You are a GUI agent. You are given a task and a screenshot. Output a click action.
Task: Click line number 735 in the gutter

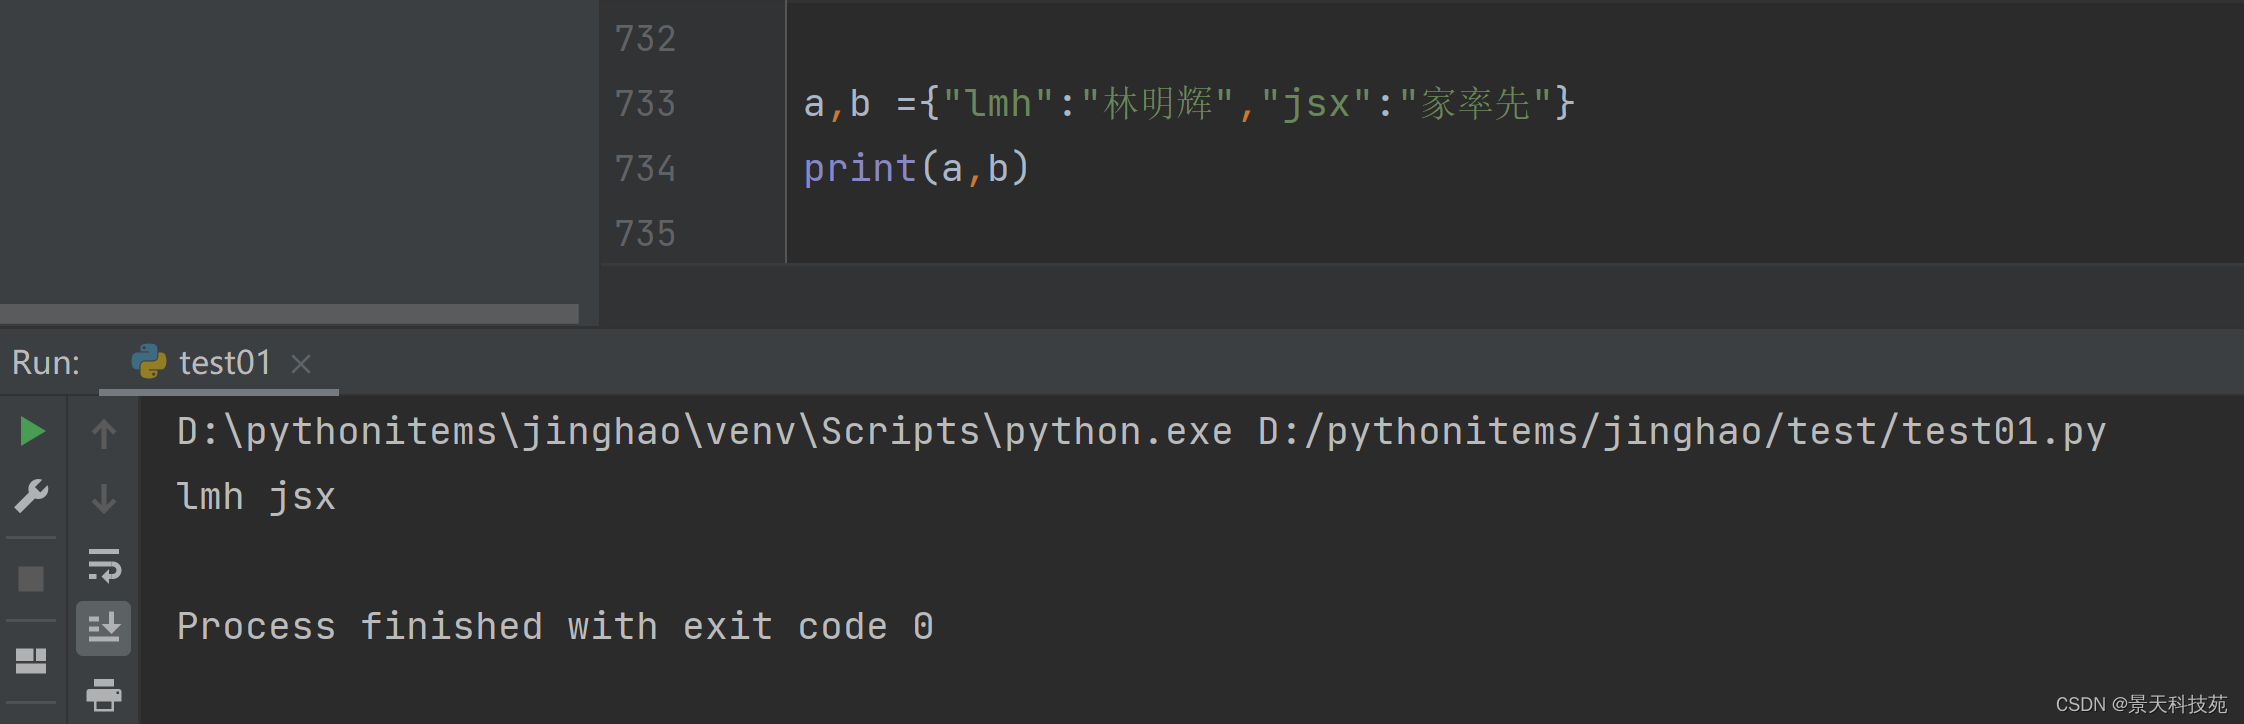click(x=646, y=233)
